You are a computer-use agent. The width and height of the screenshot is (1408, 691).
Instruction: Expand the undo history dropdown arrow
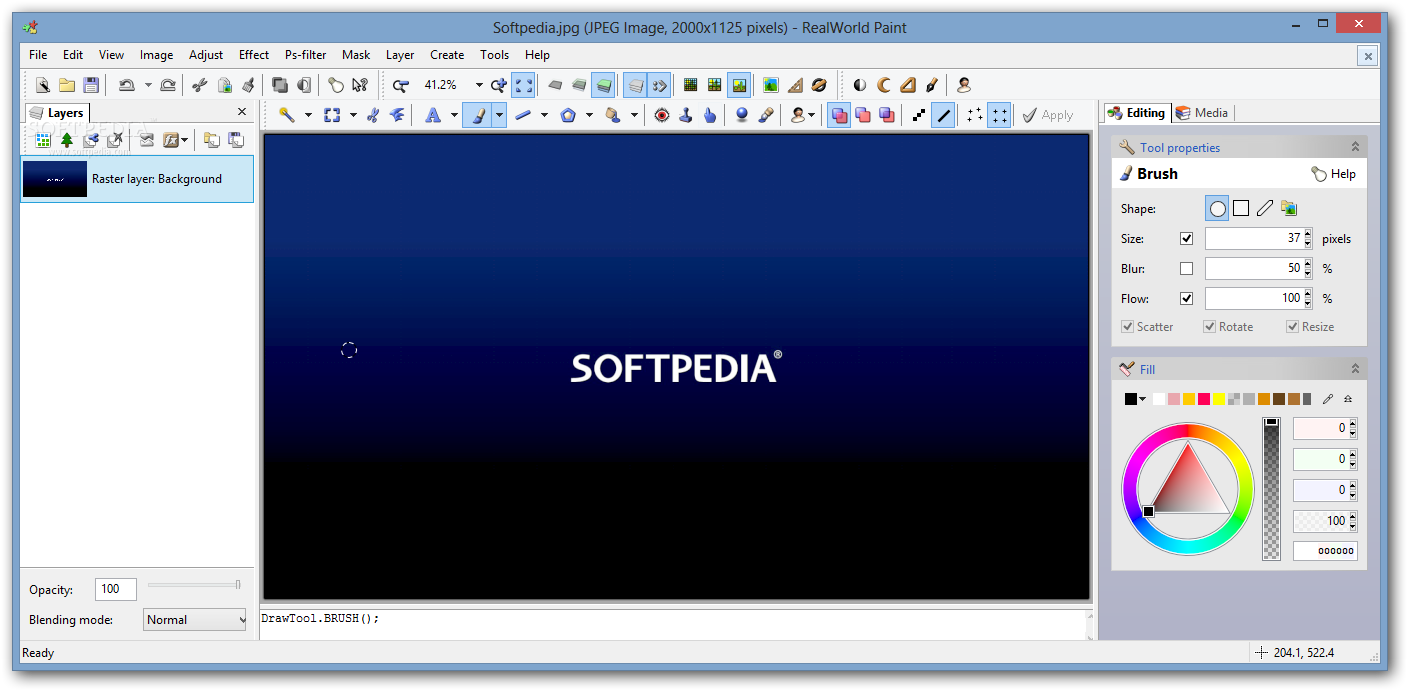pos(148,85)
